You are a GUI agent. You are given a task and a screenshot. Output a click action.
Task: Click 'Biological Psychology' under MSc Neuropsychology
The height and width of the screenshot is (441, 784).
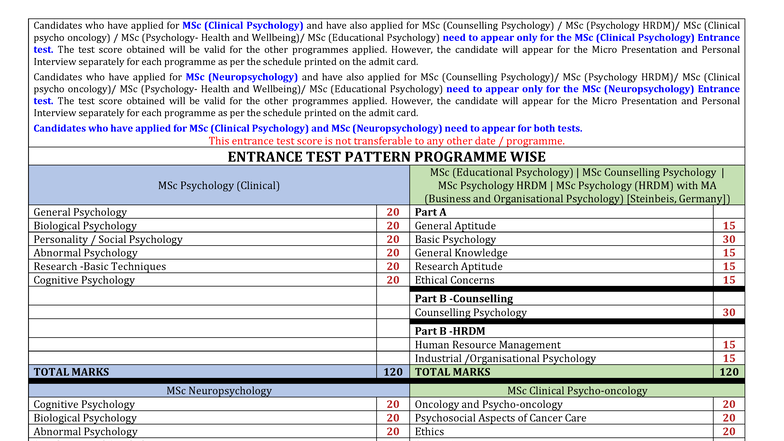85,418
